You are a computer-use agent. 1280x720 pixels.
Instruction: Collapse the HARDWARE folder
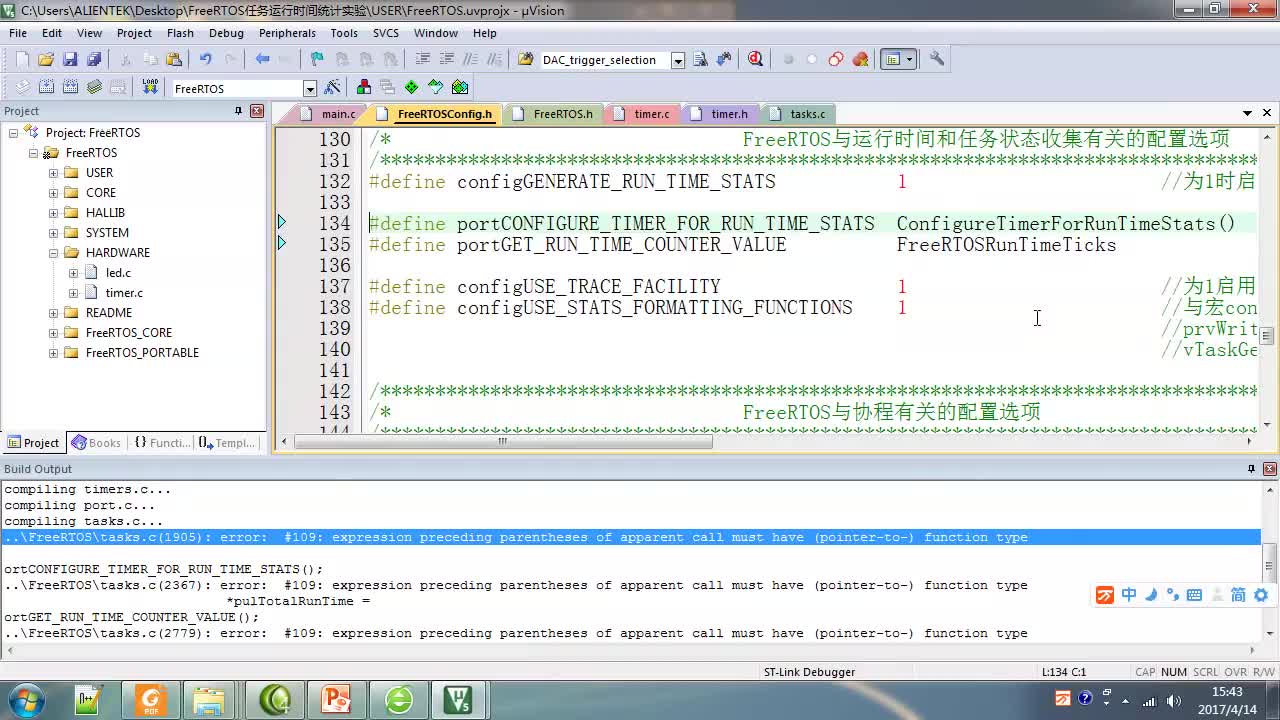coord(53,252)
